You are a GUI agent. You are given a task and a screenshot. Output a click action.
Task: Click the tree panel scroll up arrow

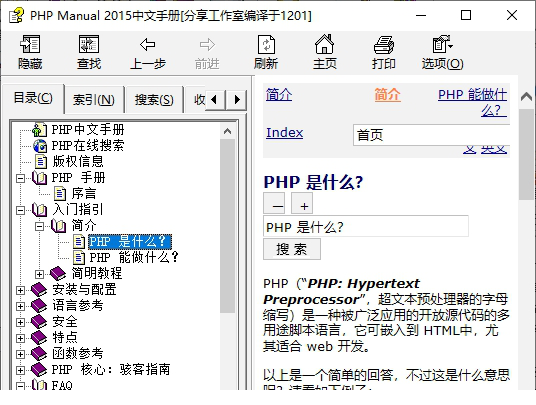(x=227, y=131)
